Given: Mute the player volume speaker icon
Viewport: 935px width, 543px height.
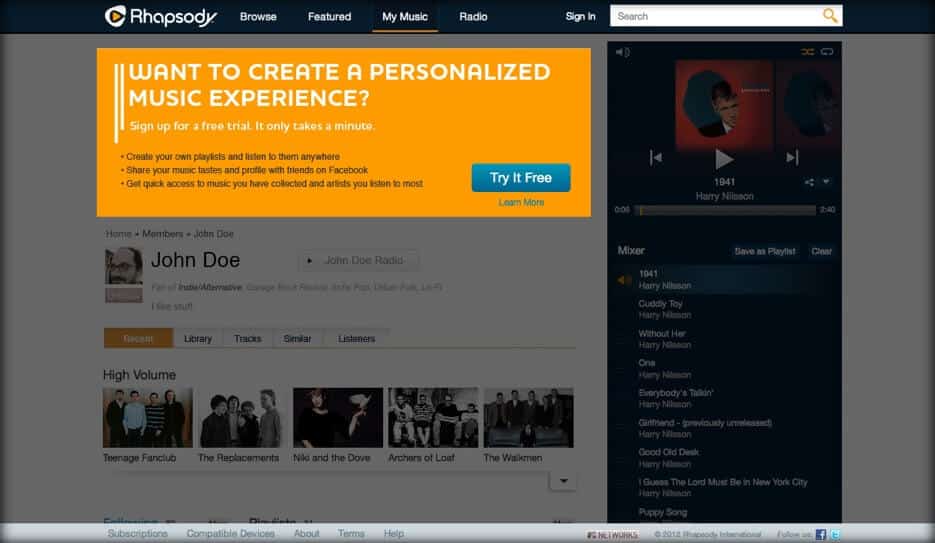Looking at the screenshot, I should click(622, 52).
